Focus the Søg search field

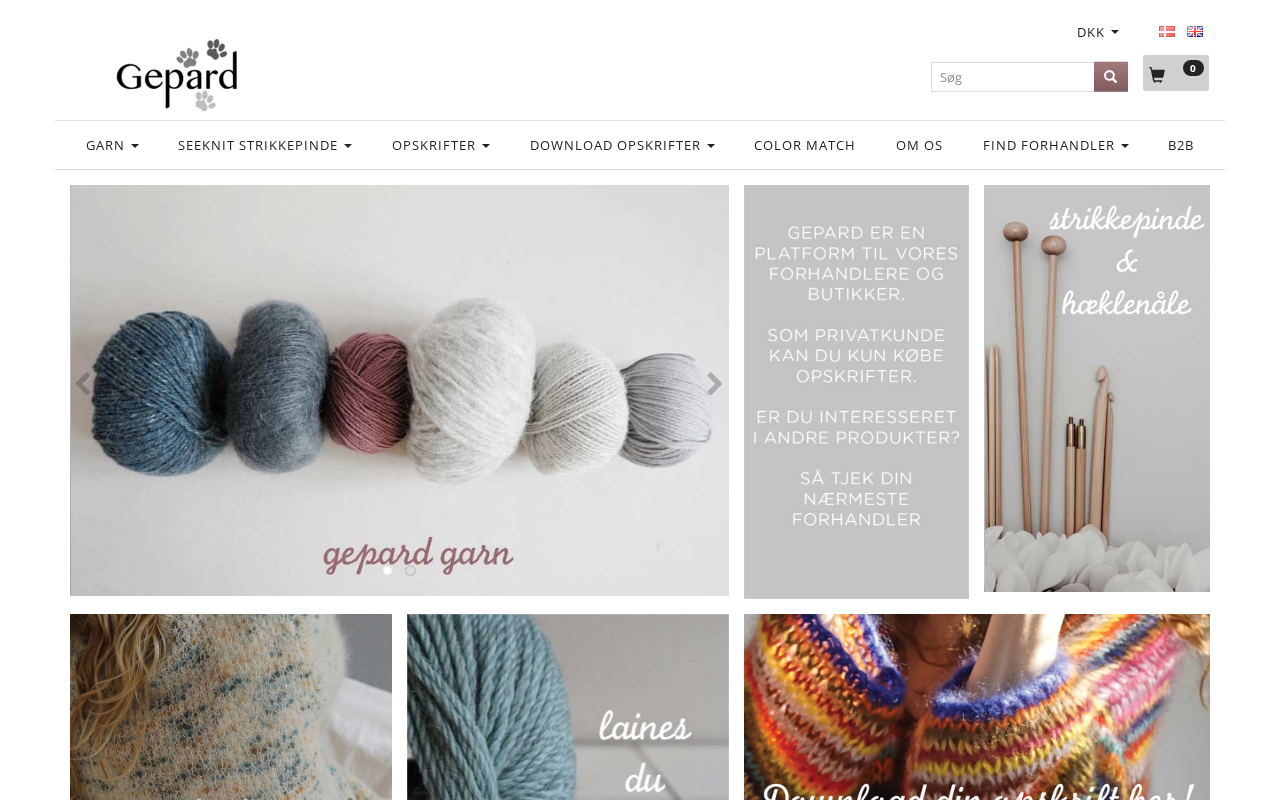[1012, 77]
